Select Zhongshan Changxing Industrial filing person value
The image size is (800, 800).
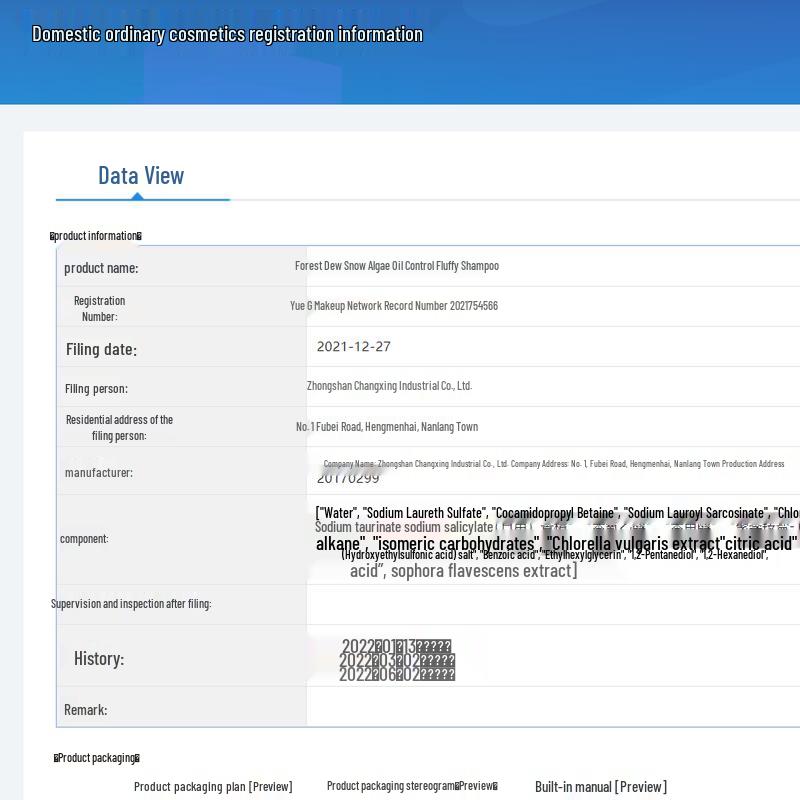point(389,386)
